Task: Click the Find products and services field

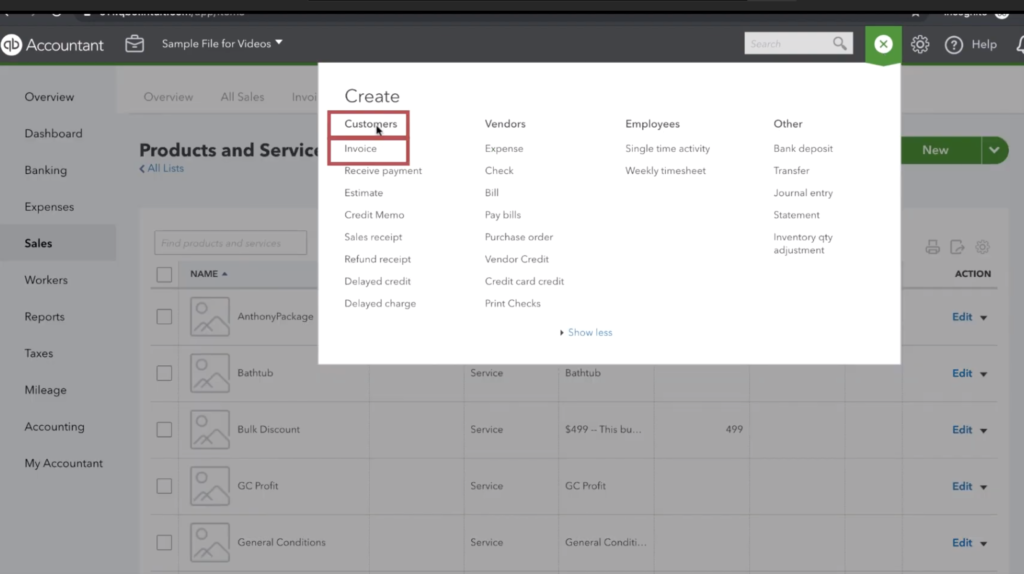Action: tap(230, 243)
